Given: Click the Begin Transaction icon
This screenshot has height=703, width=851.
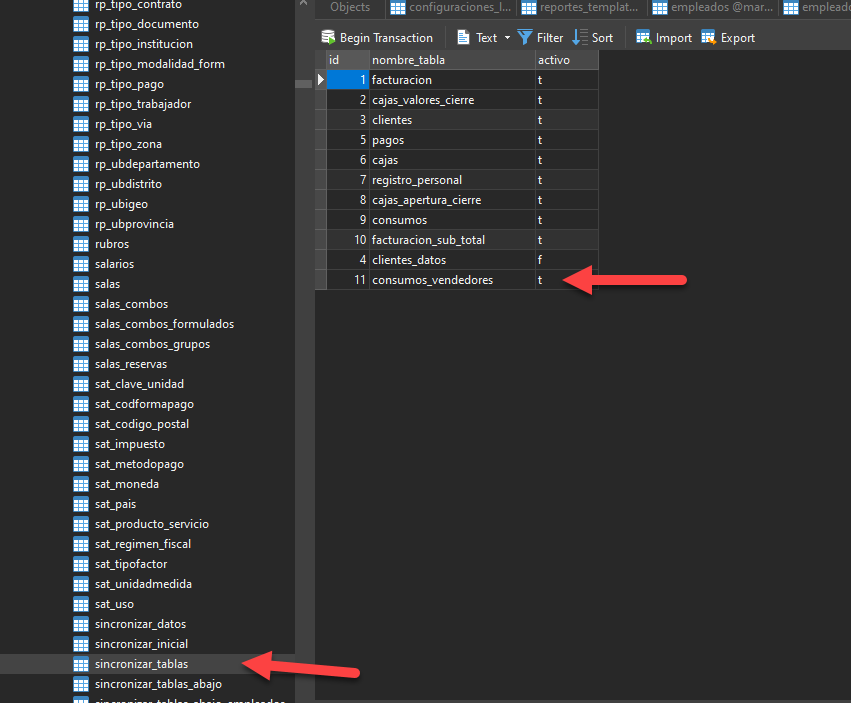Looking at the screenshot, I should pos(328,38).
